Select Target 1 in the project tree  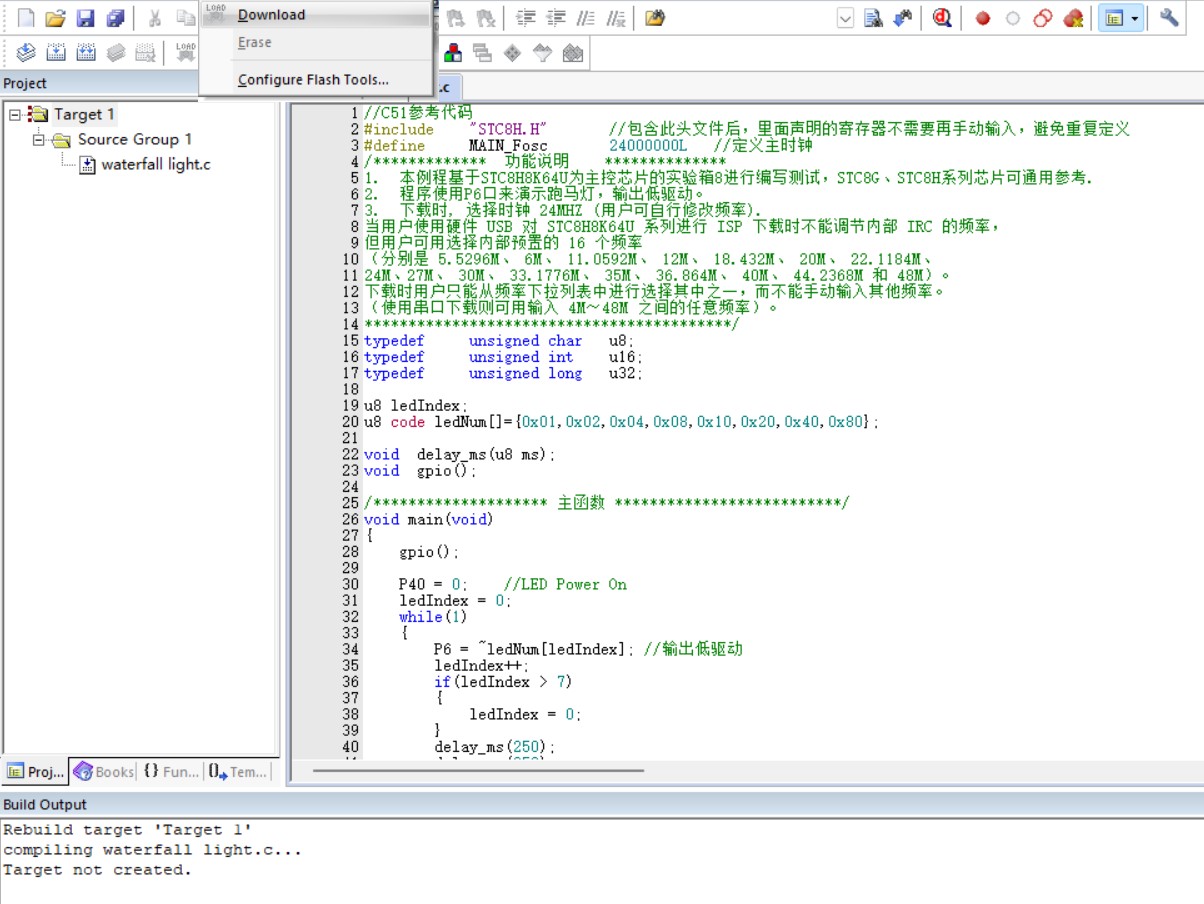pyautogui.click(x=84, y=114)
